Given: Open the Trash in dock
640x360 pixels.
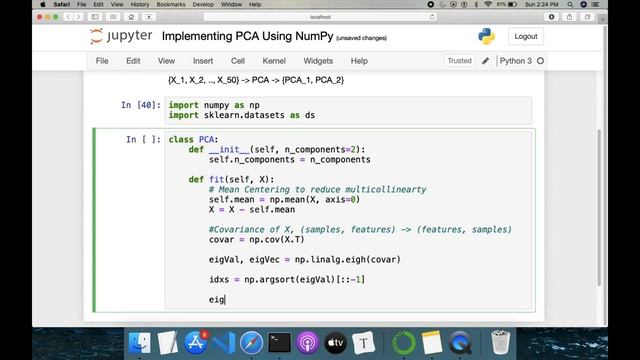Looking at the screenshot, I should pos(500,342).
